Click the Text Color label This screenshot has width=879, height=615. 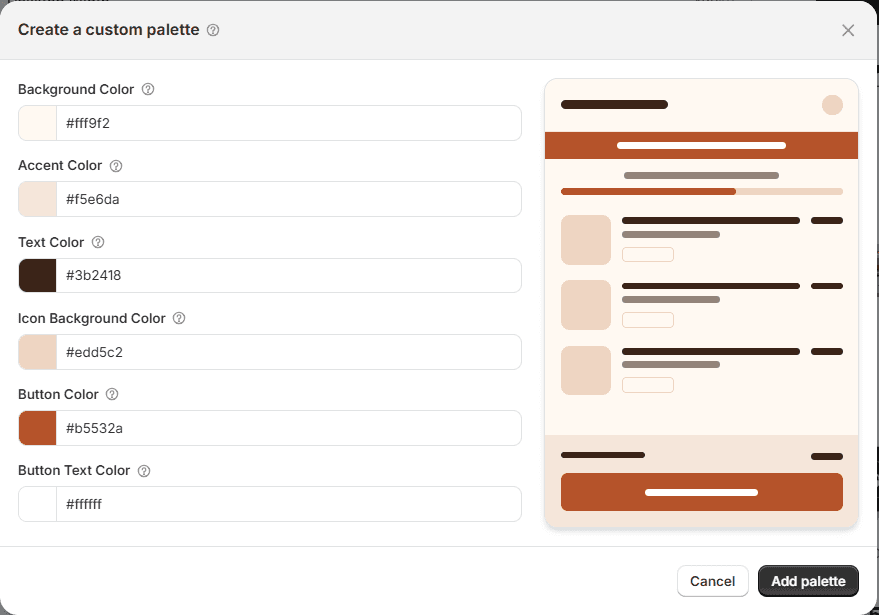(51, 242)
